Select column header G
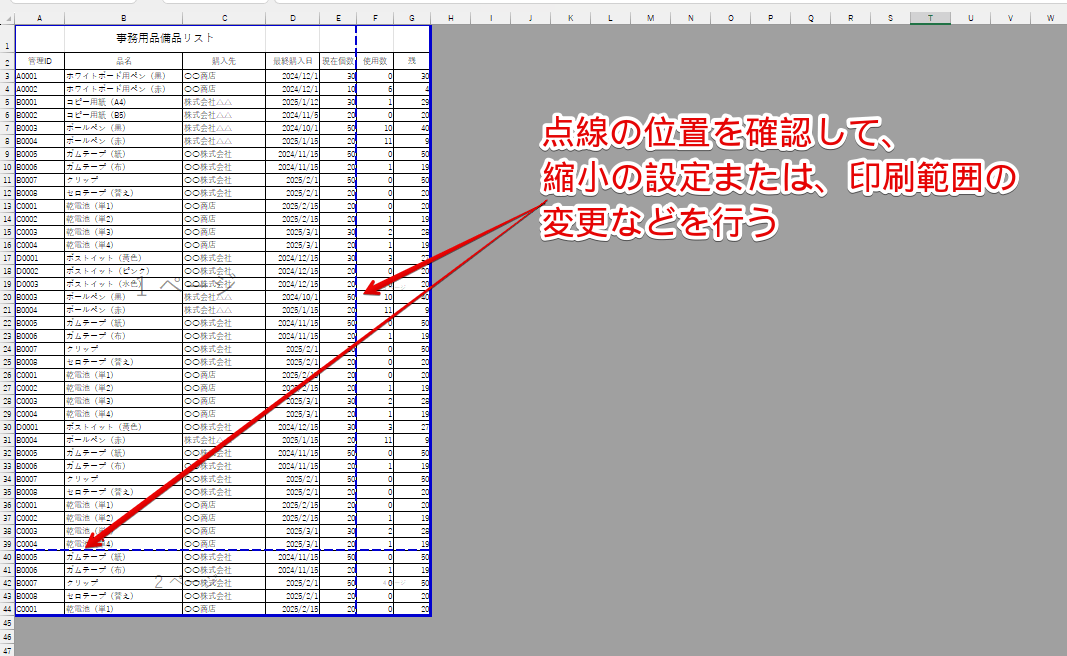Screen dimensions: 1067x656 412,17
